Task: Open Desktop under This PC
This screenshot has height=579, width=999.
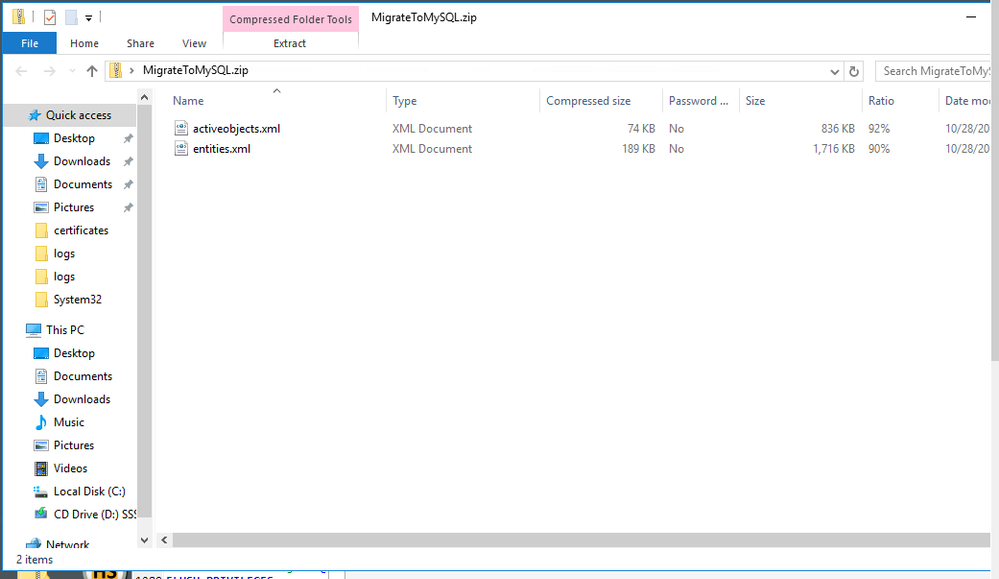Action: pyautogui.click(x=74, y=353)
